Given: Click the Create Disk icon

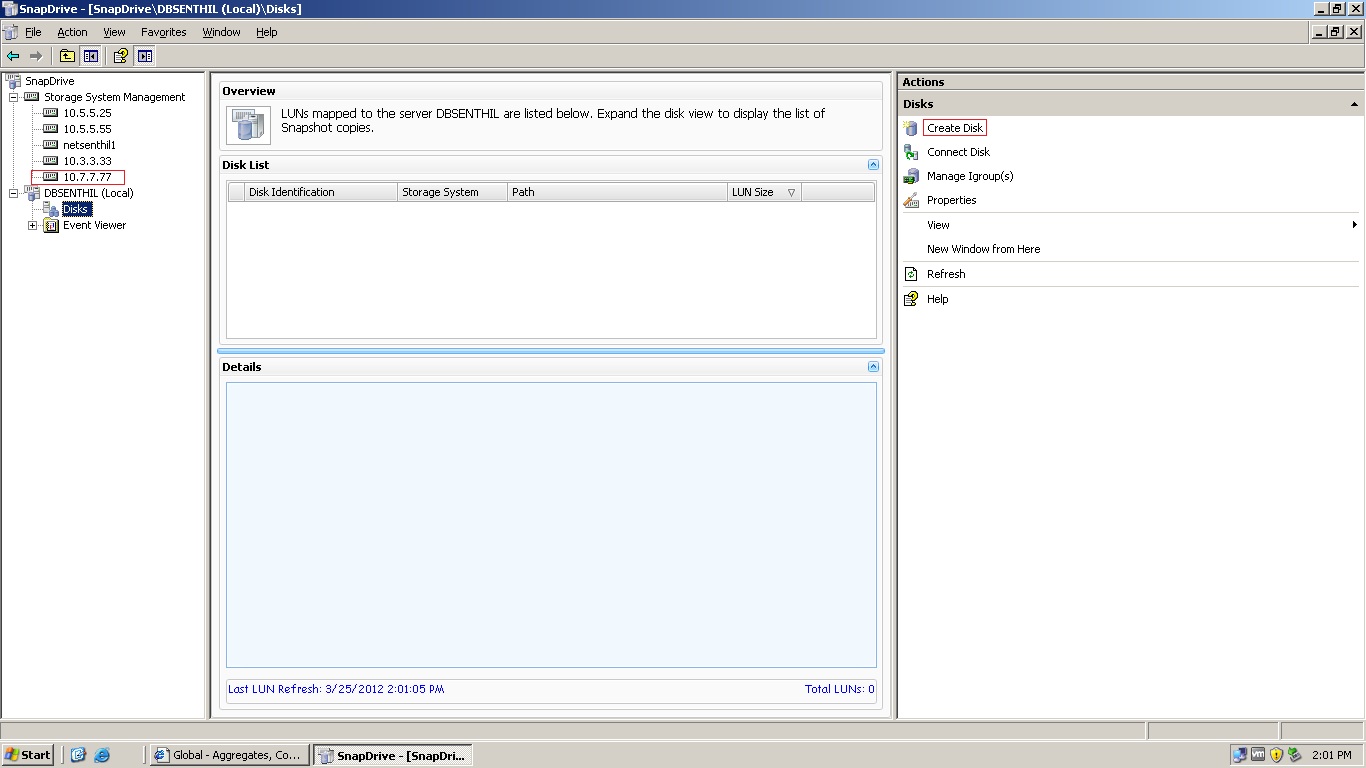Looking at the screenshot, I should click(909, 128).
